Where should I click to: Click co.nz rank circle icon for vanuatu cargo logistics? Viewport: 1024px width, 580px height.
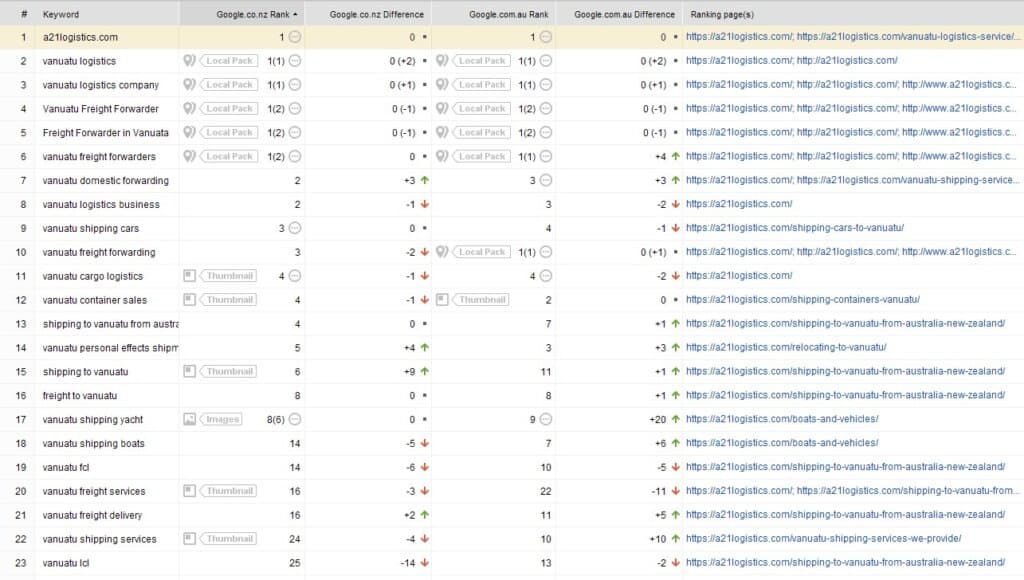pyautogui.click(x=295, y=276)
